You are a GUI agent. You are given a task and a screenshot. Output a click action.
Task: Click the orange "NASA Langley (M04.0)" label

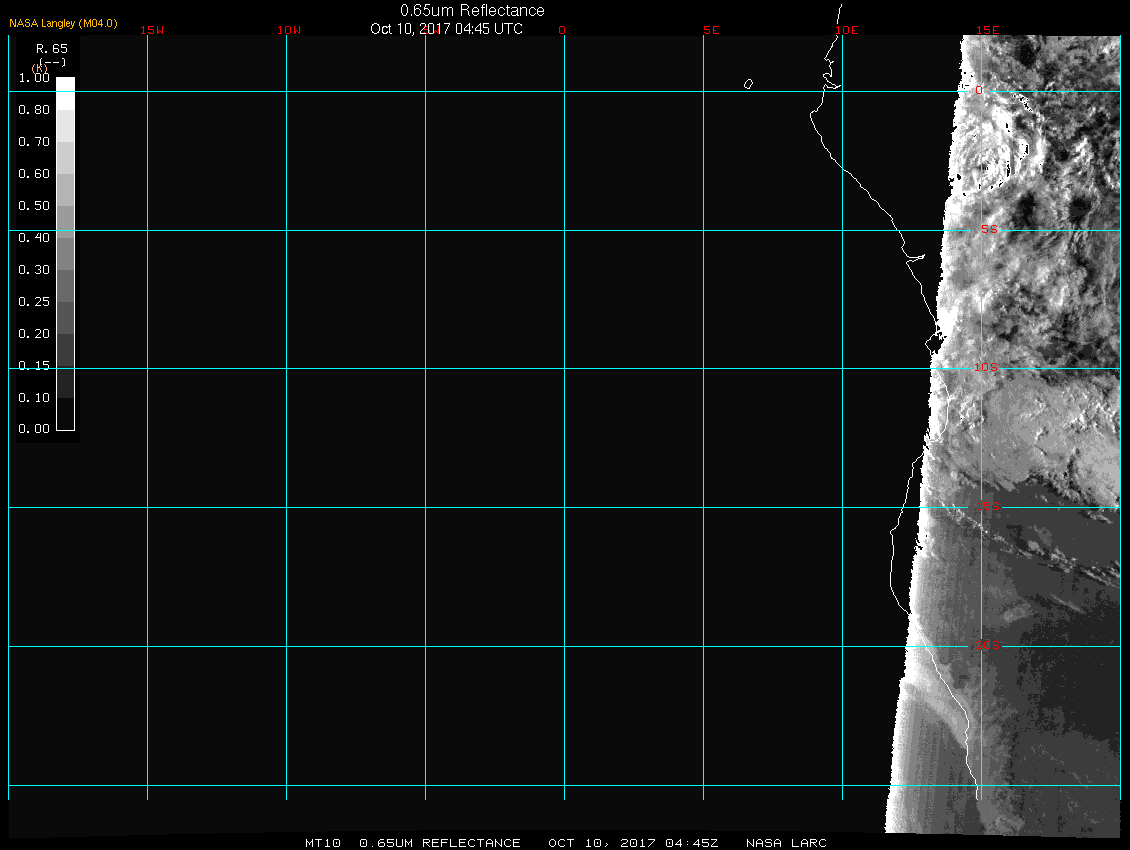63,23
